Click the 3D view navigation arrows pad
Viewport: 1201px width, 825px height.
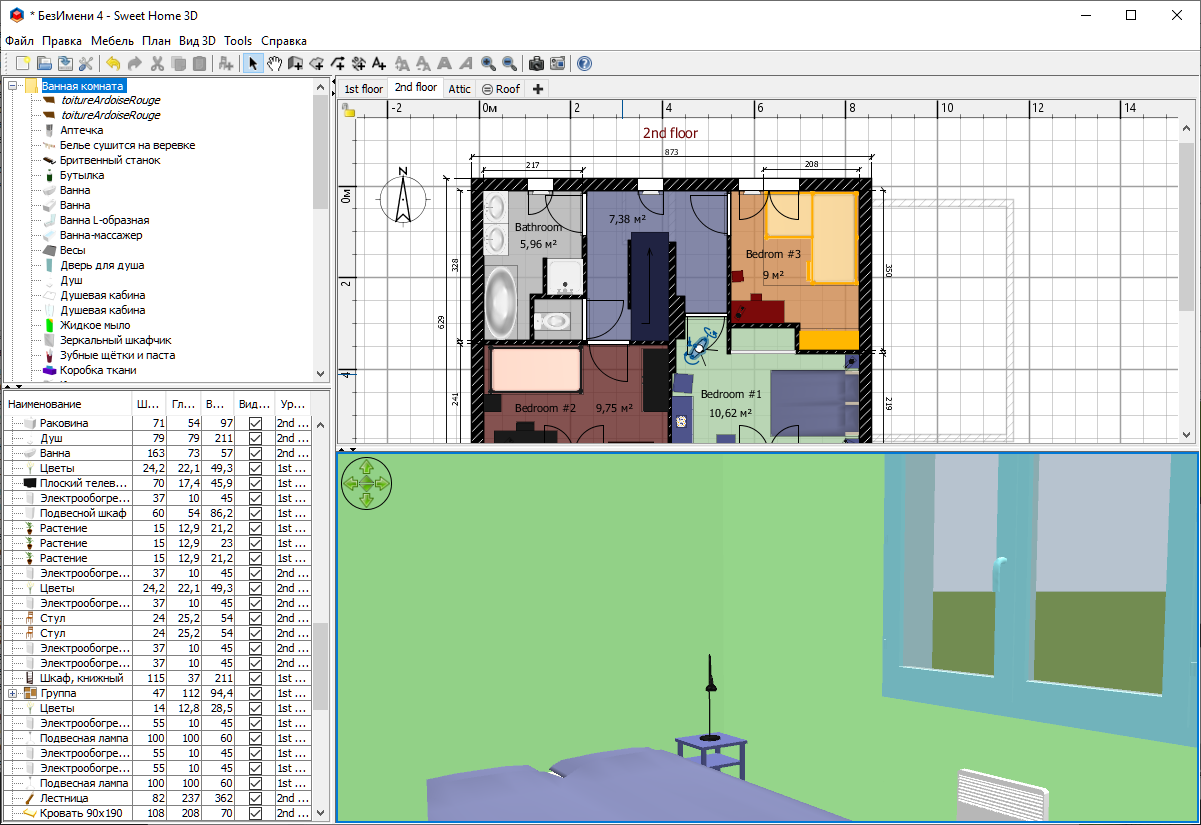[366, 482]
